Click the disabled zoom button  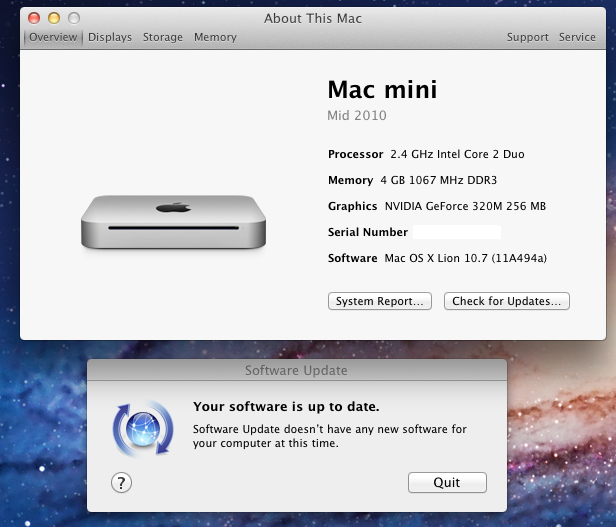point(74,18)
